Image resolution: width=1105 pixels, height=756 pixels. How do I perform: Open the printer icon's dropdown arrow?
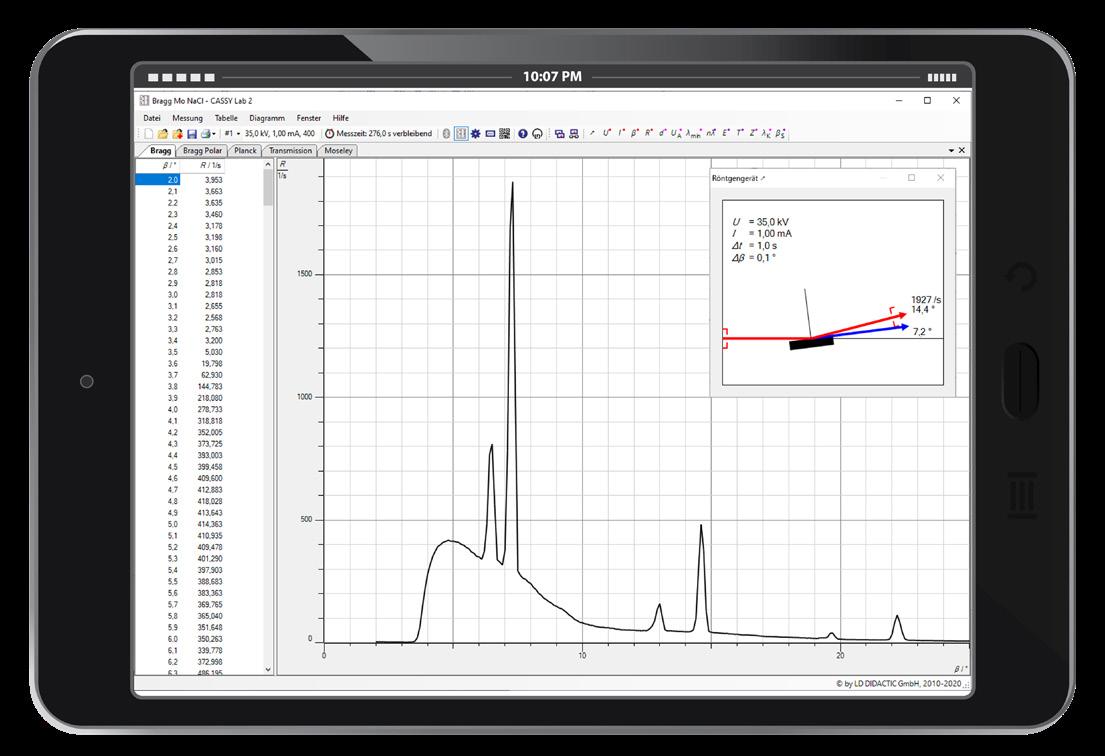214,134
